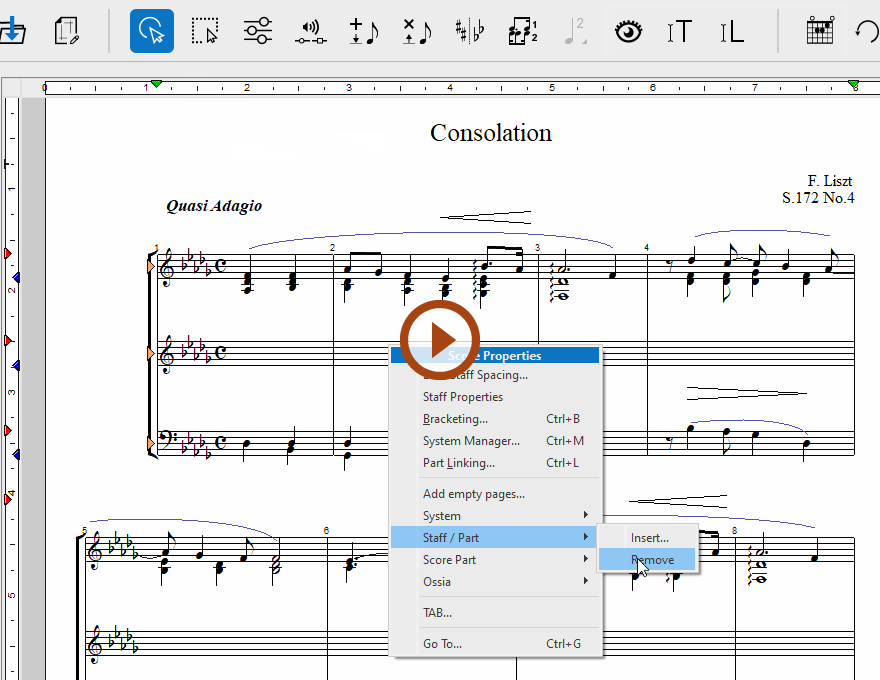The height and width of the screenshot is (680, 880).
Task: Open the properties sliders tool
Action: tap(258, 31)
